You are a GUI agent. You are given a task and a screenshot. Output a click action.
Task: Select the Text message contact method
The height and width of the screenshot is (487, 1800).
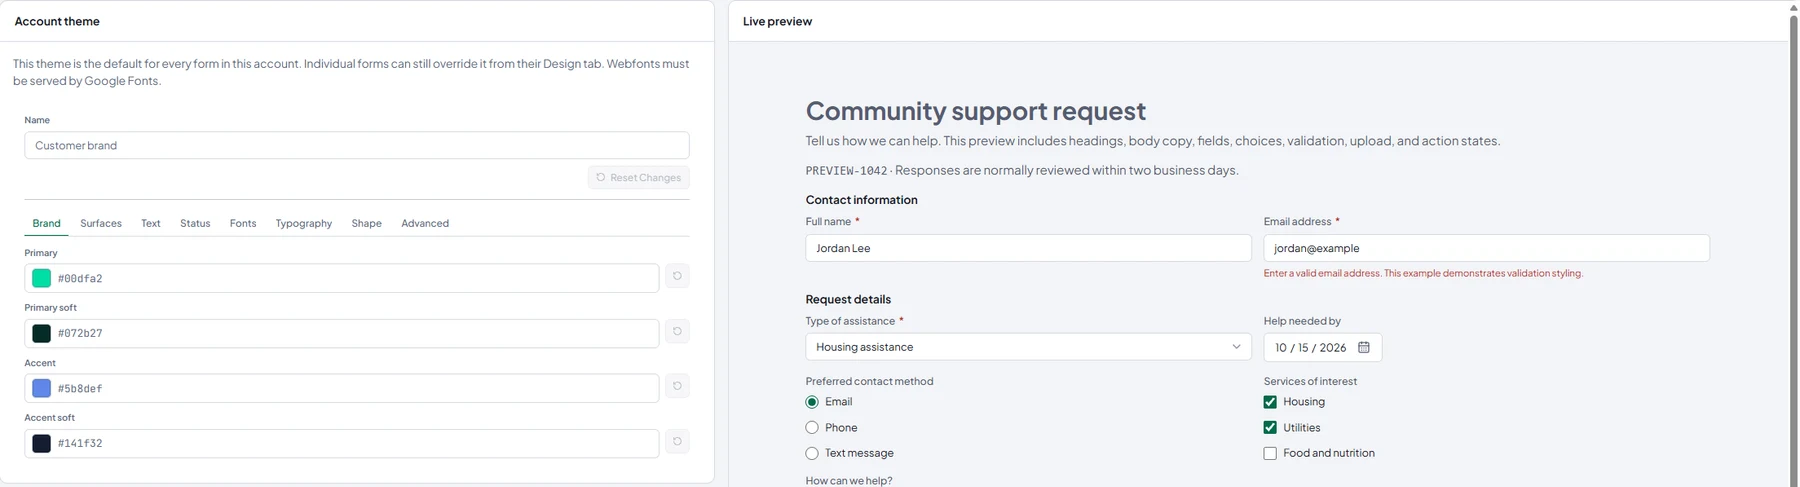812,454
